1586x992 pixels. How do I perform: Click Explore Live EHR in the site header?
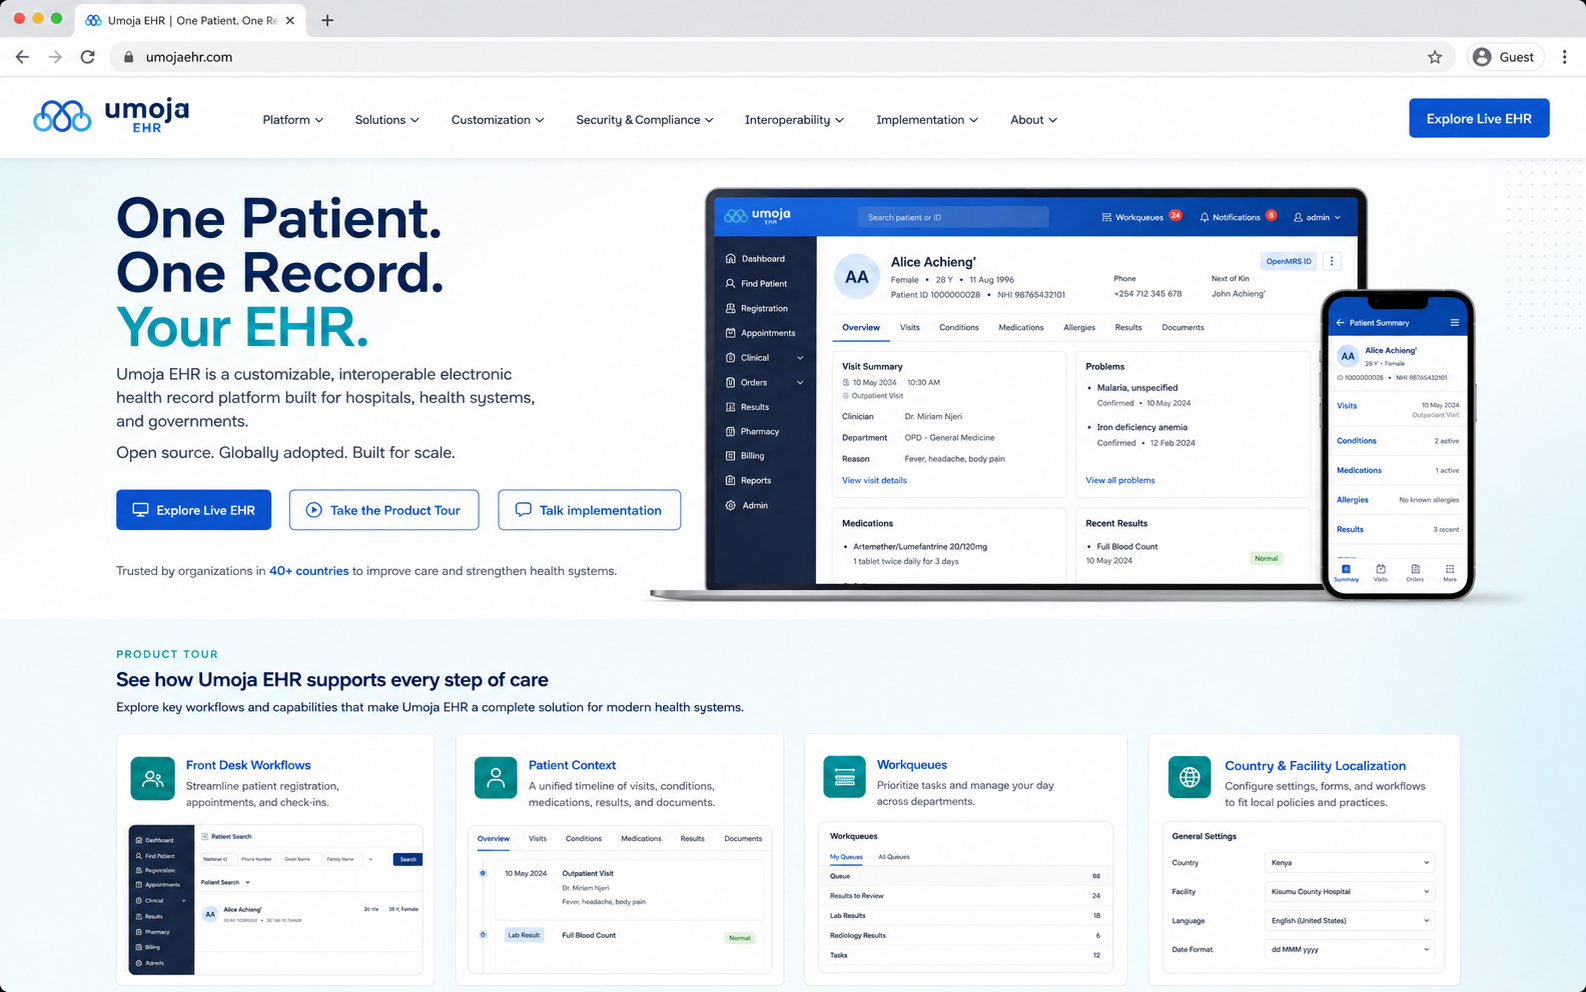pyautogui.click(x=1479, y=118)
